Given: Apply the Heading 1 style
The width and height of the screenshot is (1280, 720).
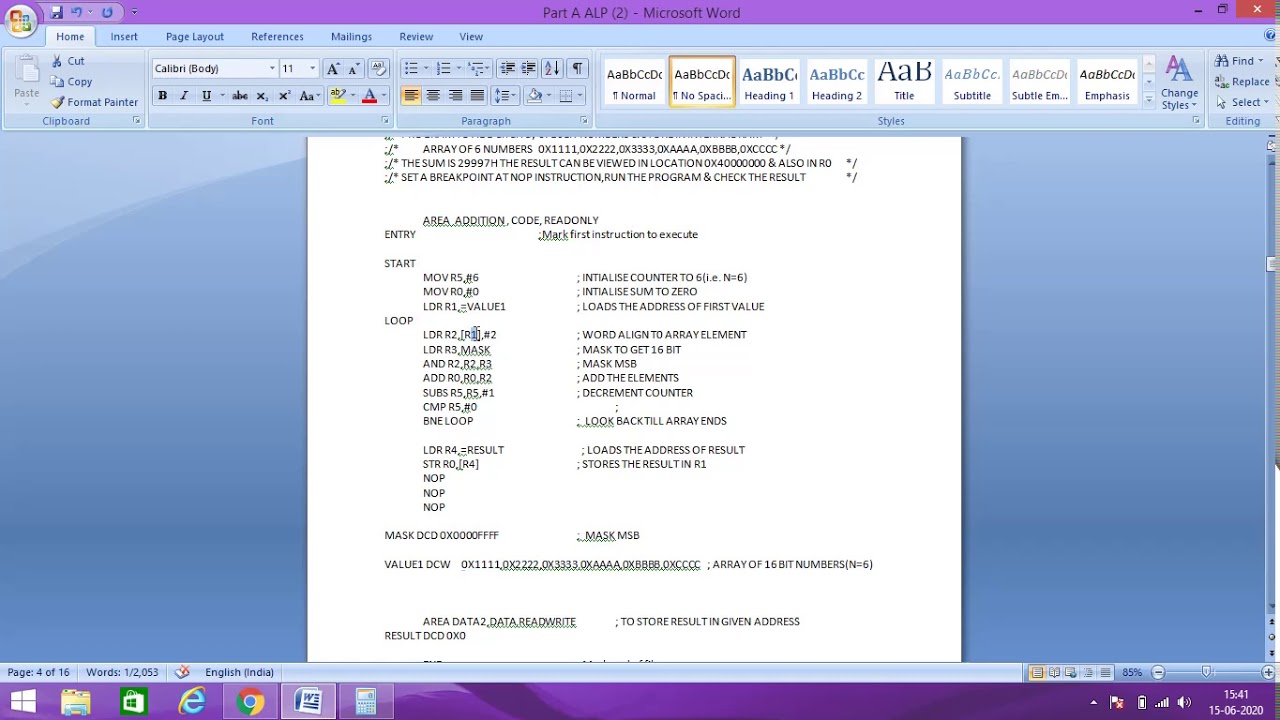Looking at the screenshot, I should (x=769, y=81).
